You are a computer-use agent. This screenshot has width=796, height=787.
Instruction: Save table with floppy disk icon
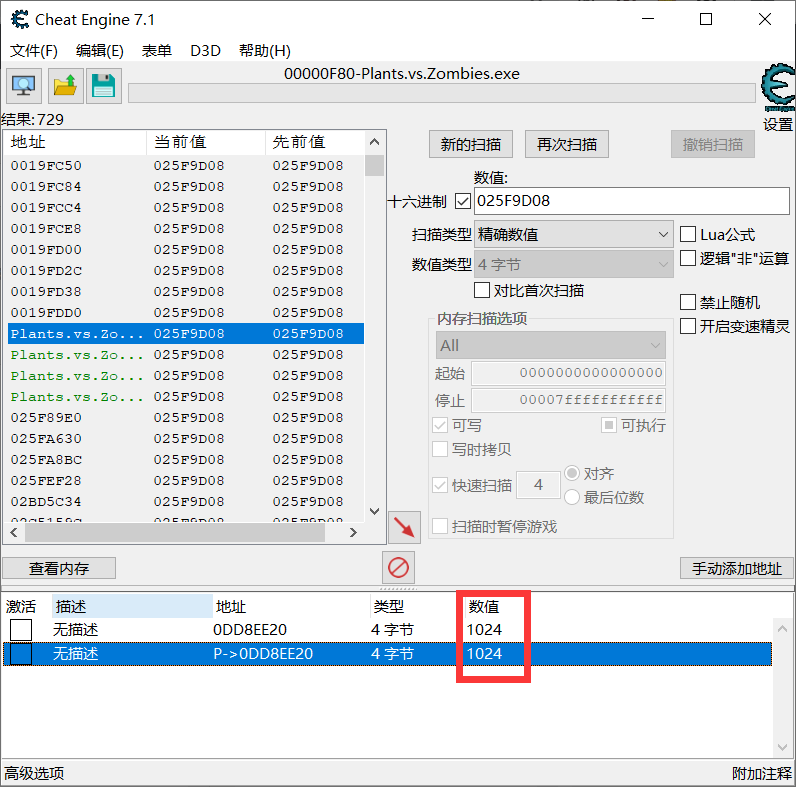click(x=104, y=86)
